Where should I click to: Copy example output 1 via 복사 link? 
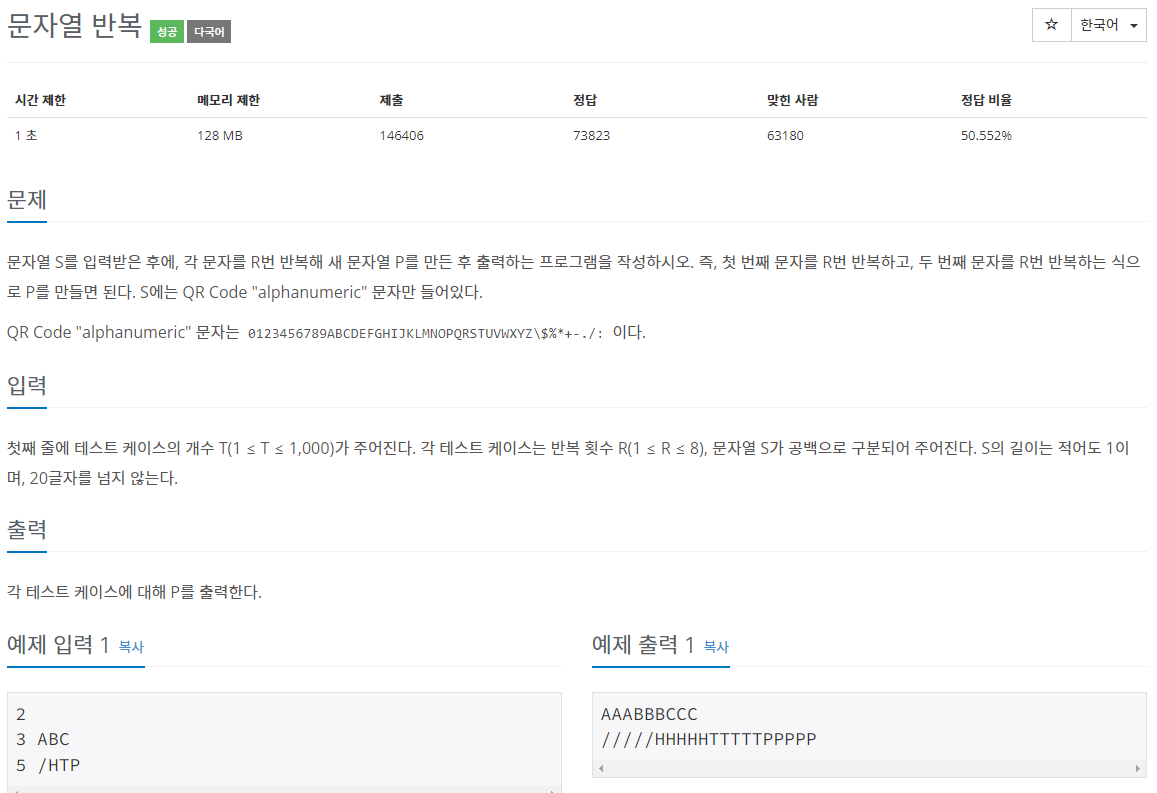[716, 647]
